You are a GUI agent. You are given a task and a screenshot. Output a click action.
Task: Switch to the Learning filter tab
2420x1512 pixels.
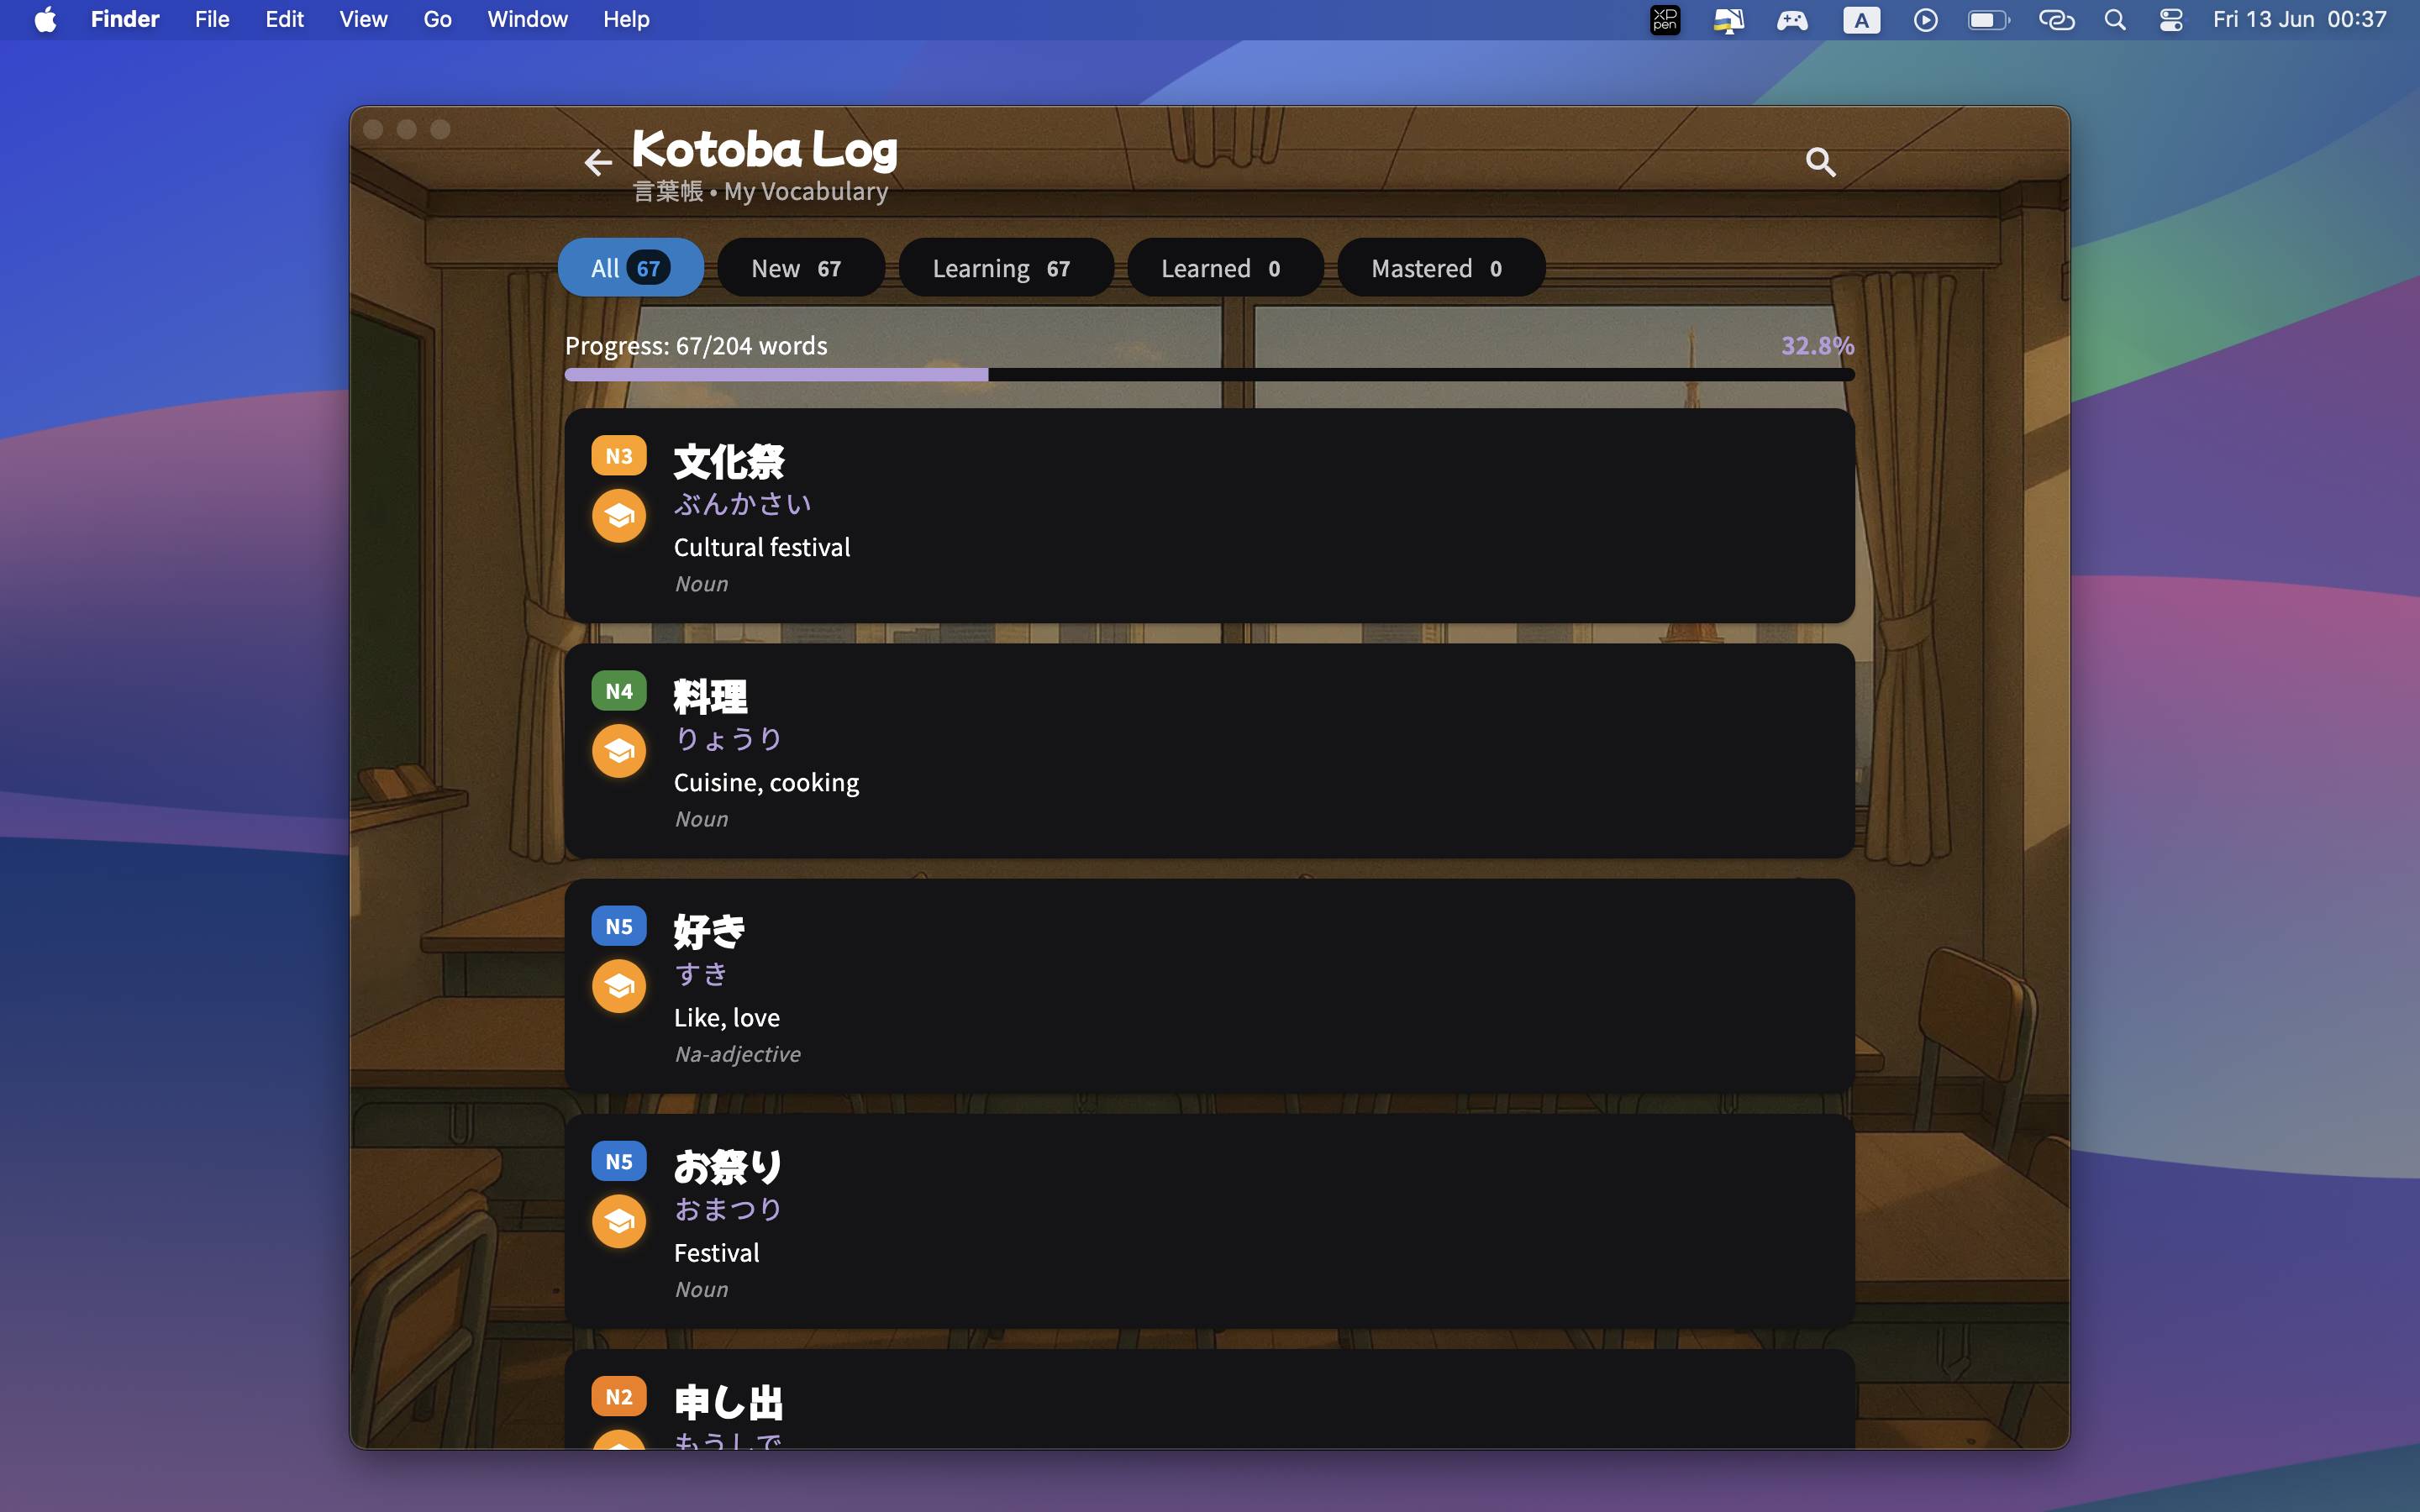point(1005,267)
